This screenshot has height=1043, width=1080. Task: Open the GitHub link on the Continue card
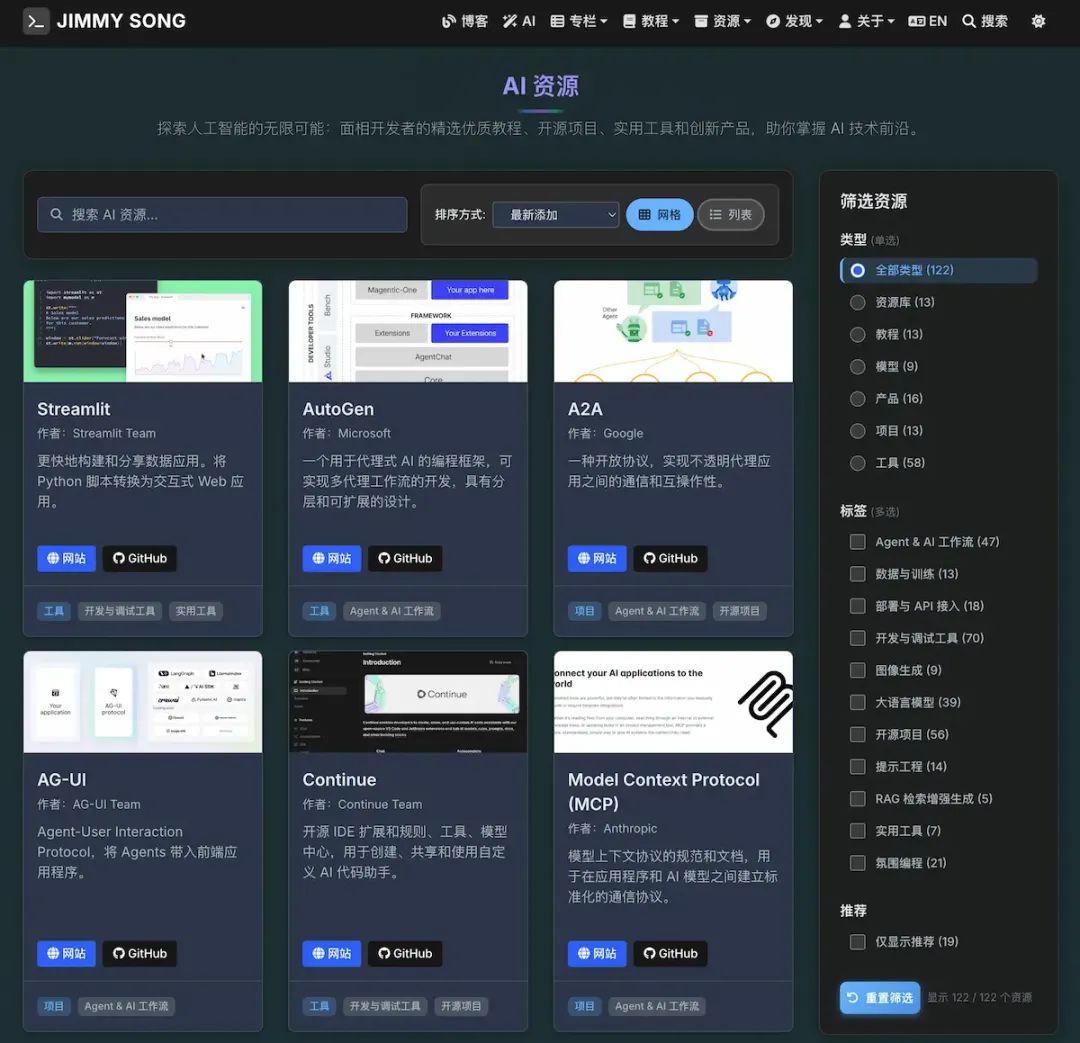click(405, 953)
